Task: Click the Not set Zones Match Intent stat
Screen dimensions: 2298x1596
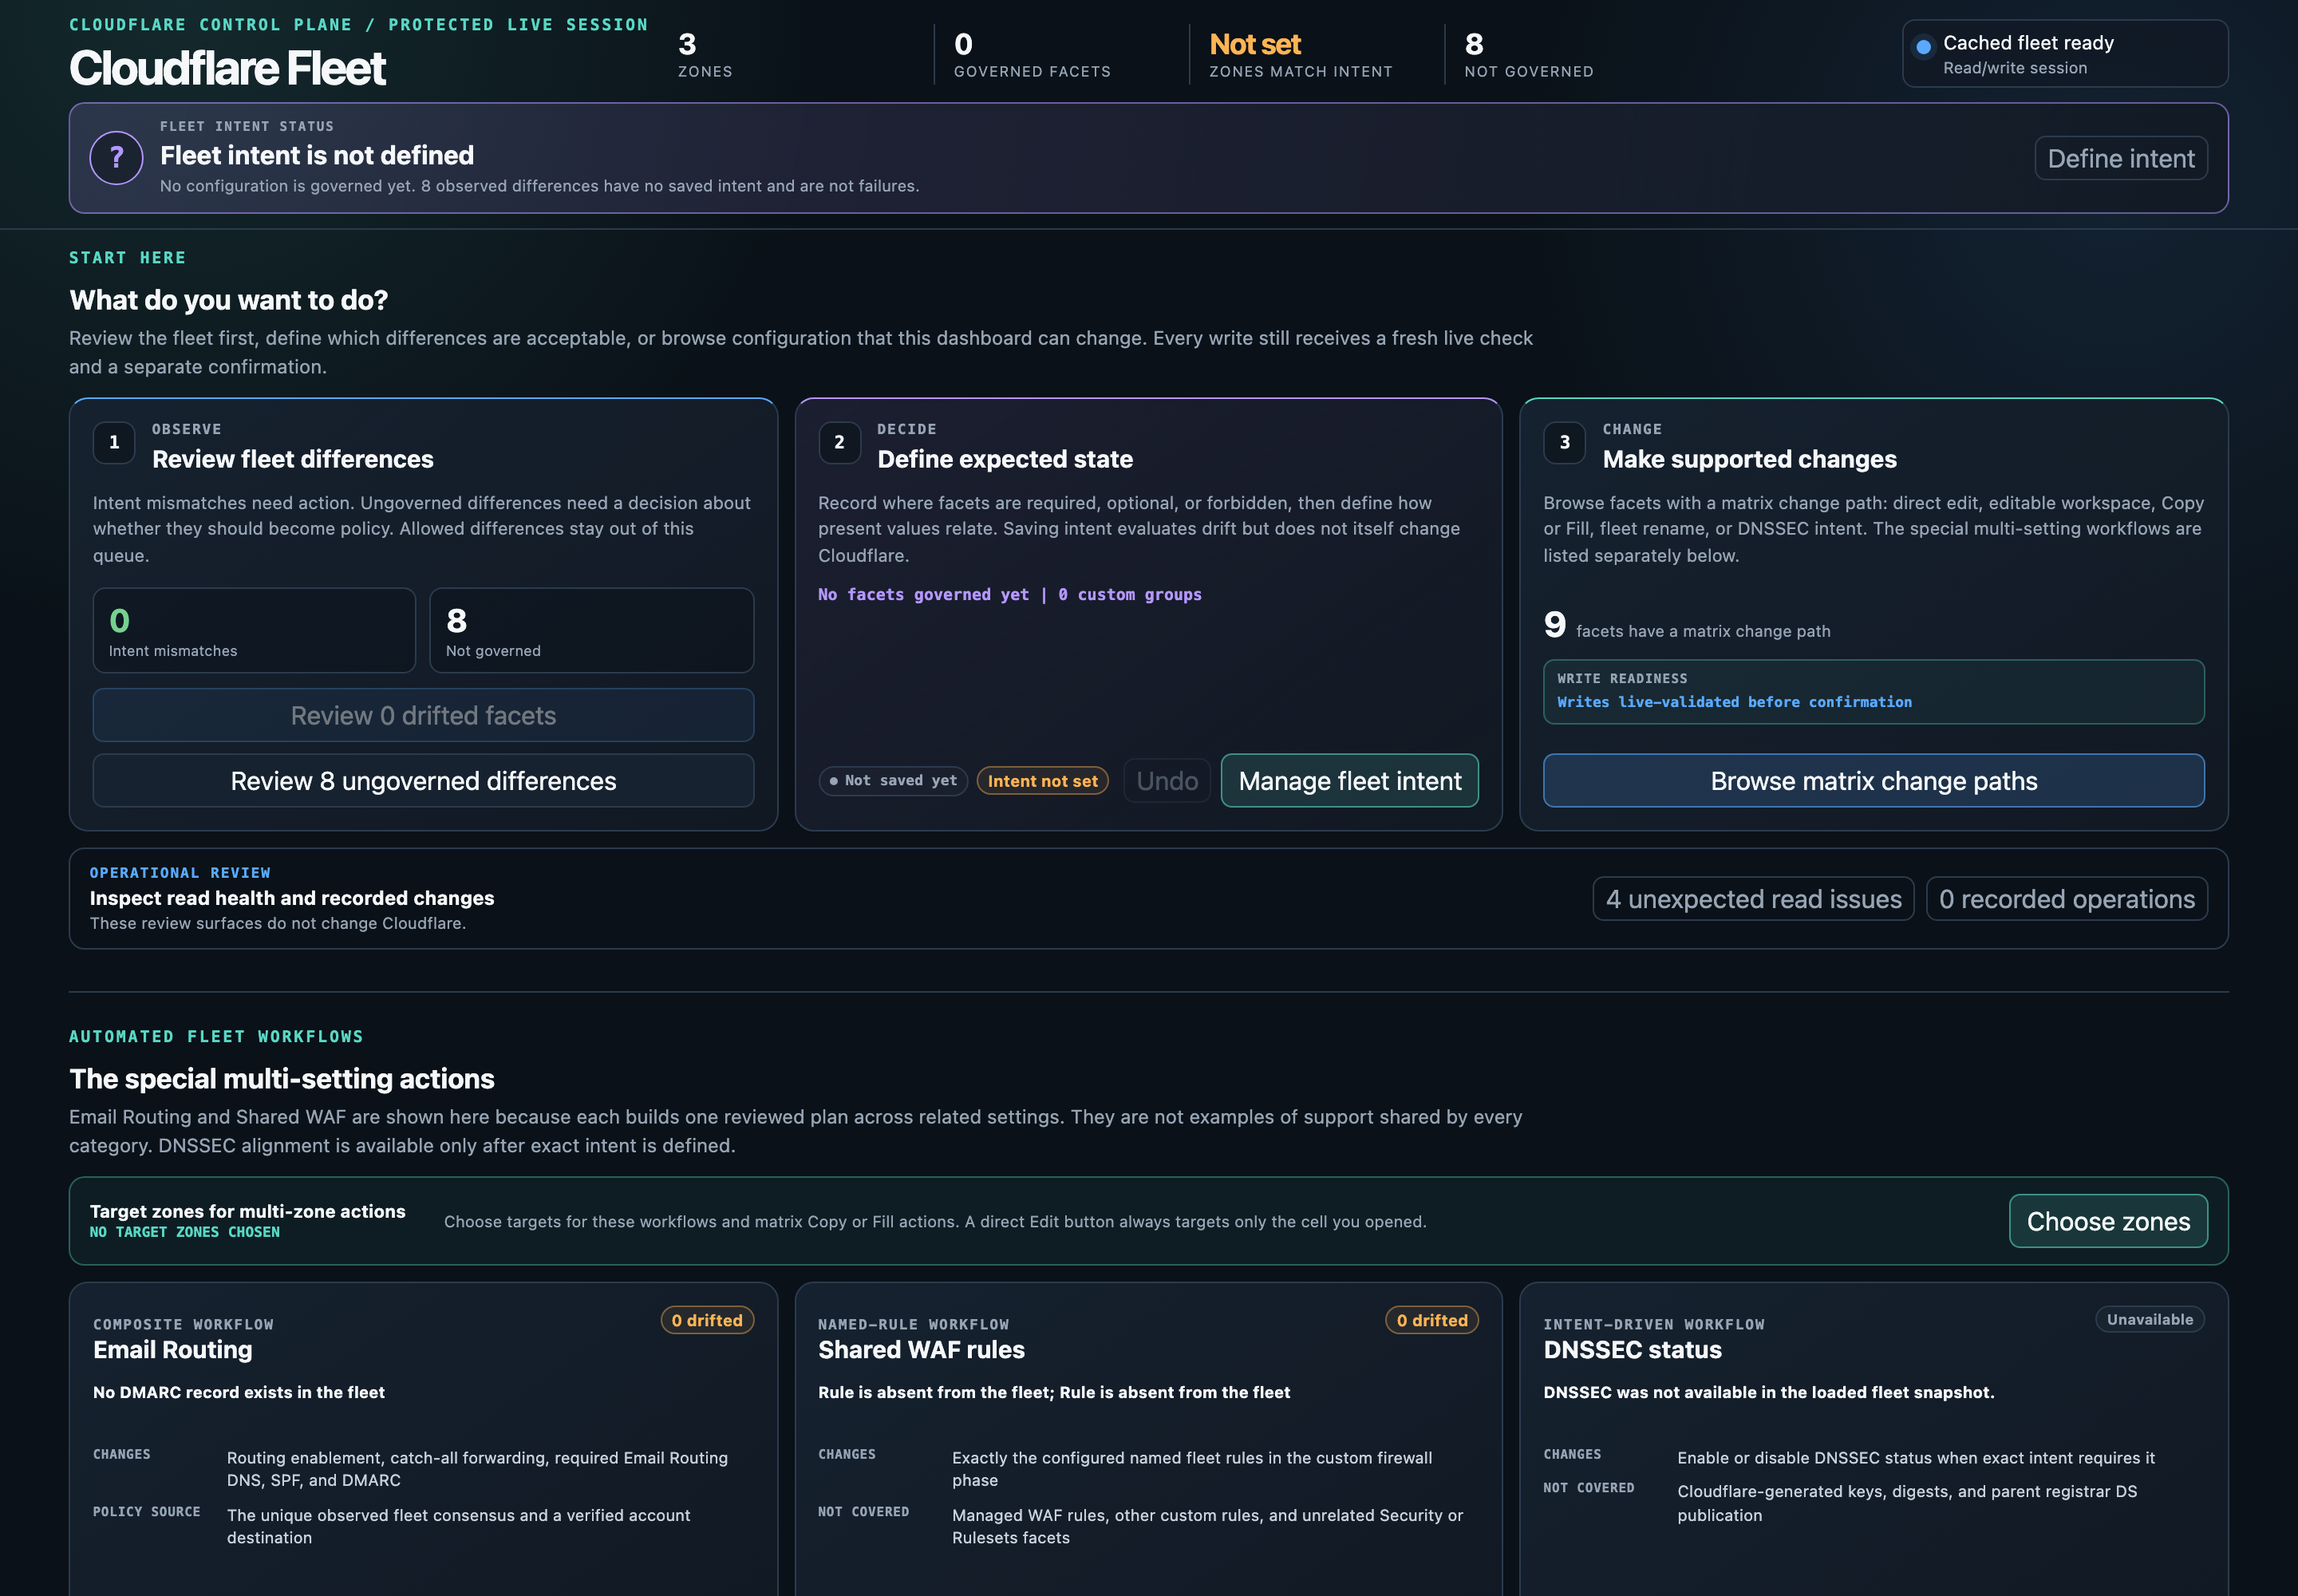Action: point(1300,55)
